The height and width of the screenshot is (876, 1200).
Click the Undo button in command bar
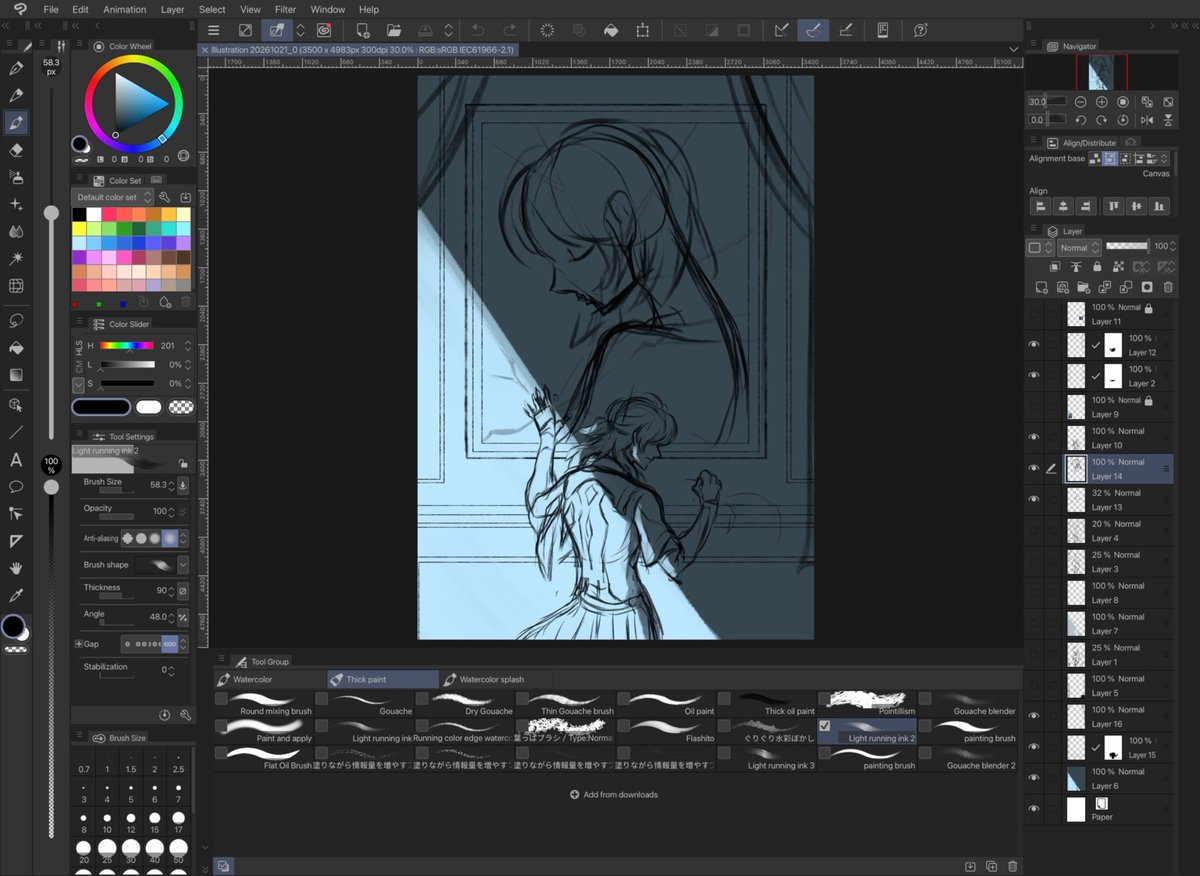(479, 30)
